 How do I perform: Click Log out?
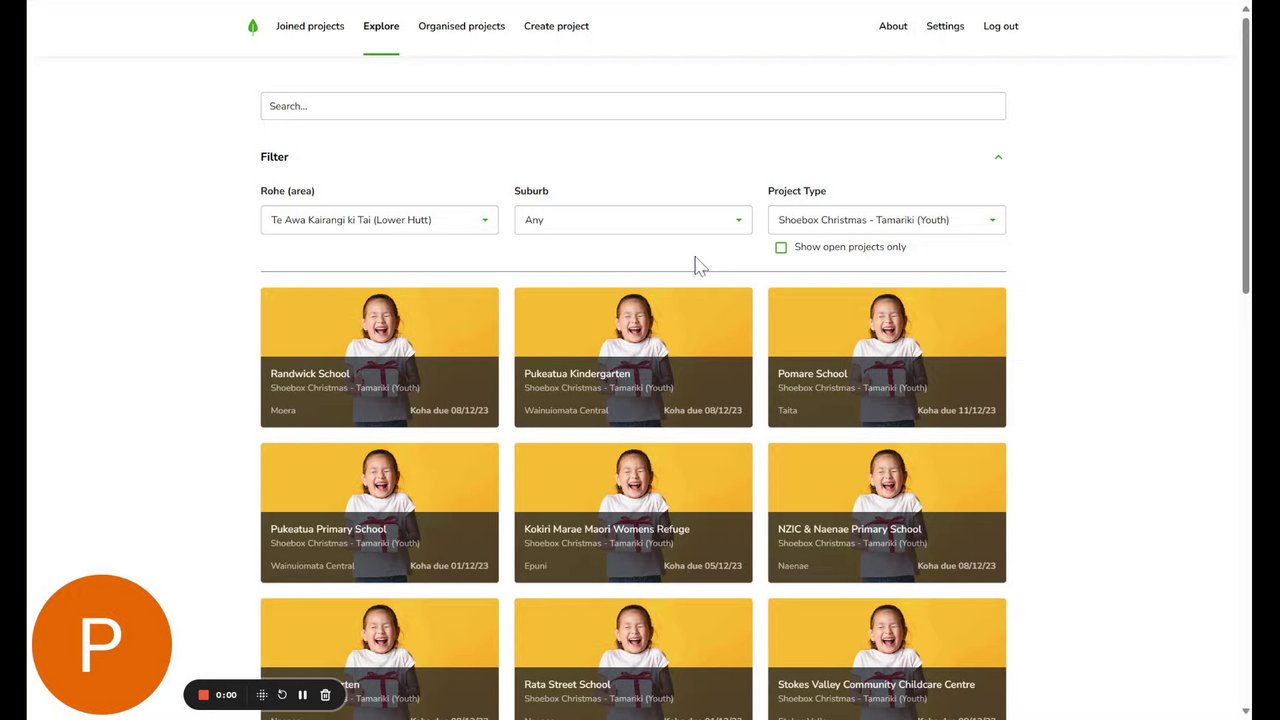point(1001,26)
